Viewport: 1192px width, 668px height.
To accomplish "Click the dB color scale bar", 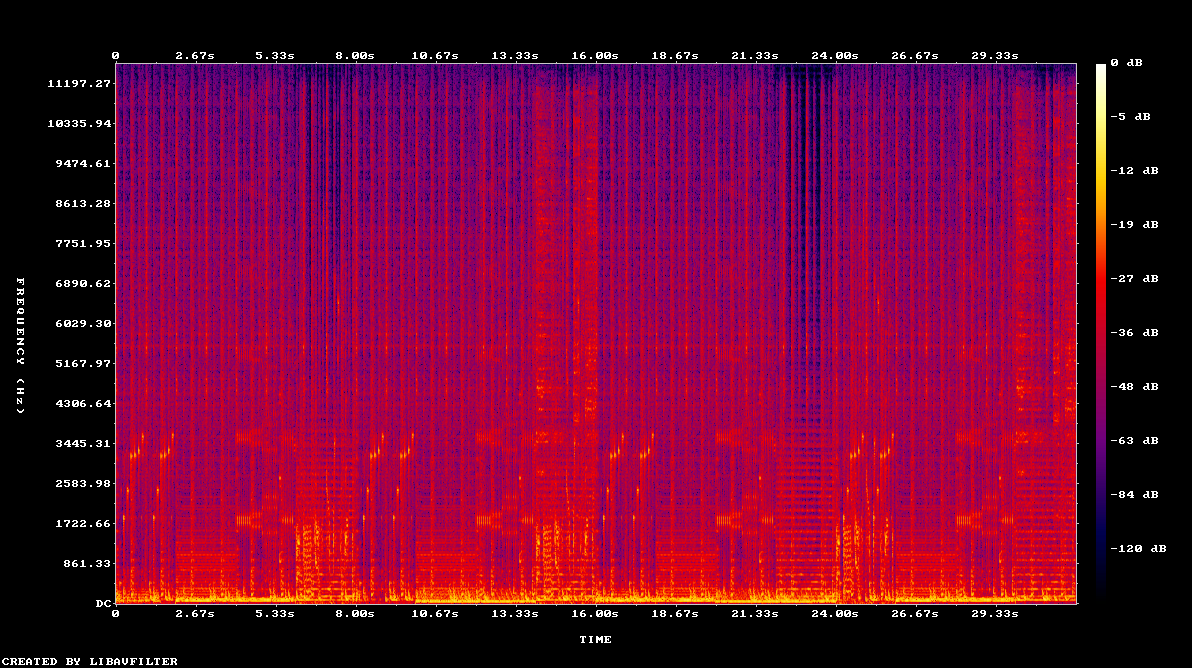I will click(x=1101, y=334).
